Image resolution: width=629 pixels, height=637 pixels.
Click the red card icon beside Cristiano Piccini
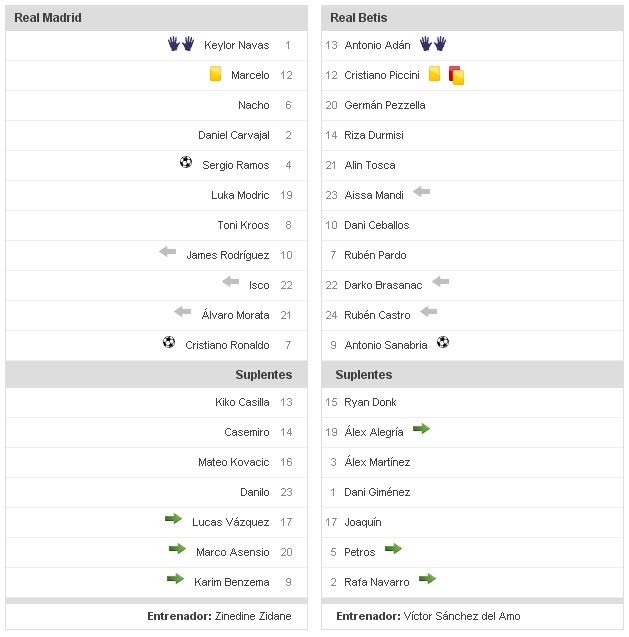pos(457,75)
